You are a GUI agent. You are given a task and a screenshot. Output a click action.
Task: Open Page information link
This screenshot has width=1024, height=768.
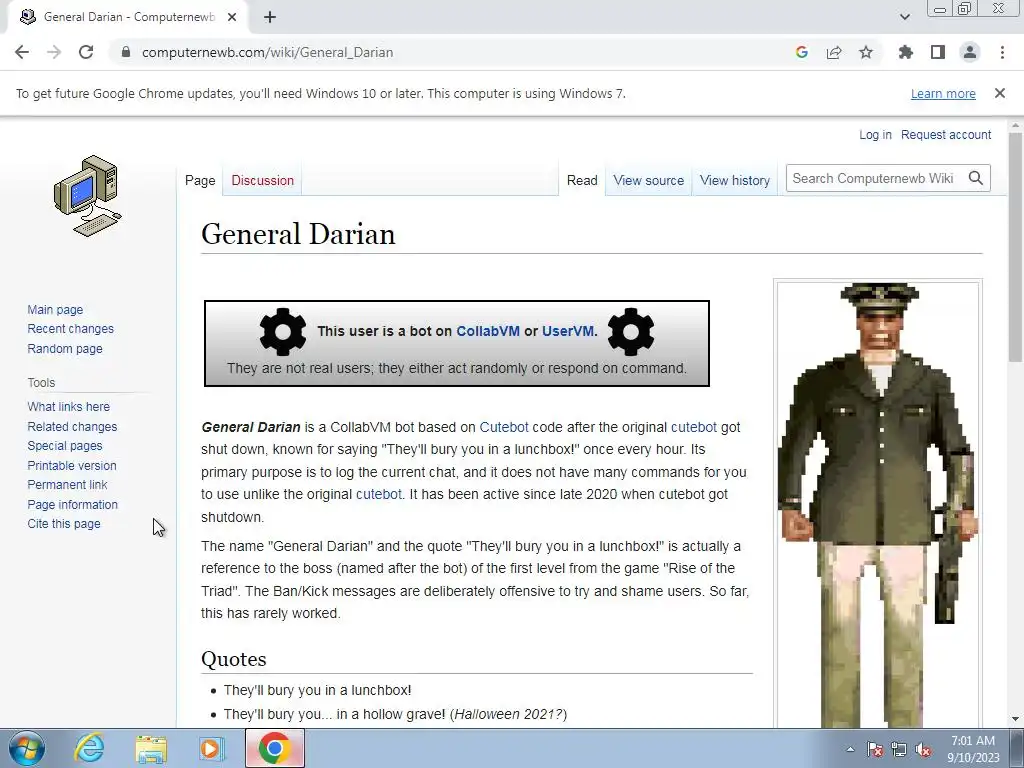pyautogui.click(x=72, y=504)
